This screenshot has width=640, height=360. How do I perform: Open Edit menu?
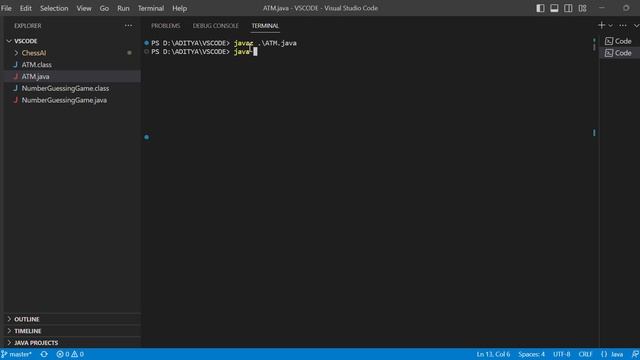pos(26,8)
